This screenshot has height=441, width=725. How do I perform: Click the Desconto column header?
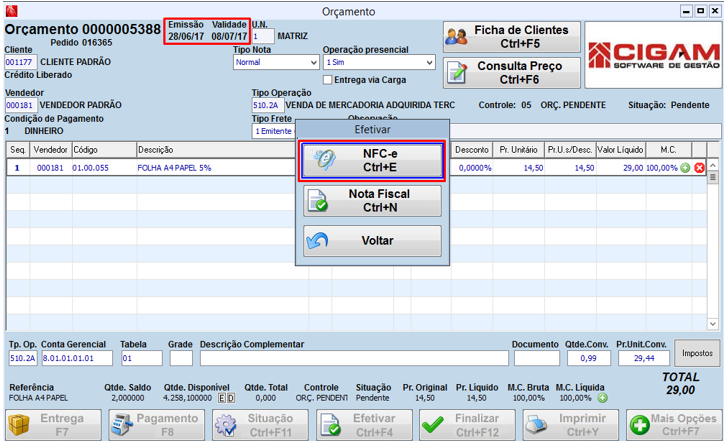(x=471, y=150)
